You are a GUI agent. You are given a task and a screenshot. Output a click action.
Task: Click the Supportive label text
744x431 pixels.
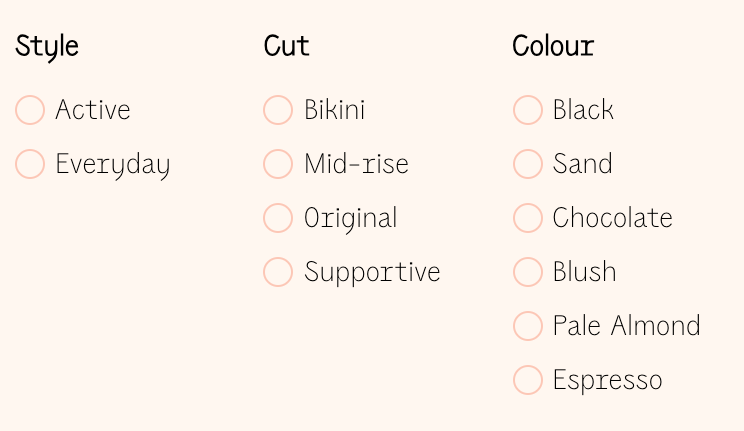tap(372, 273)
